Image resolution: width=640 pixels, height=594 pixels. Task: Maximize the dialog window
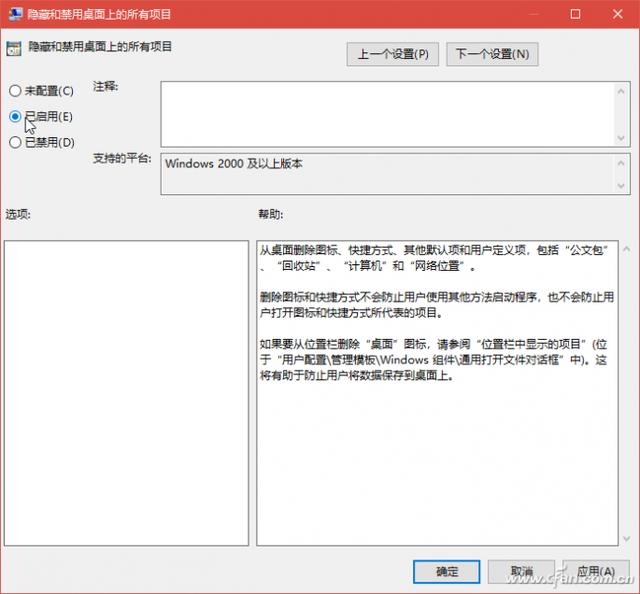[x=575, y=14]
